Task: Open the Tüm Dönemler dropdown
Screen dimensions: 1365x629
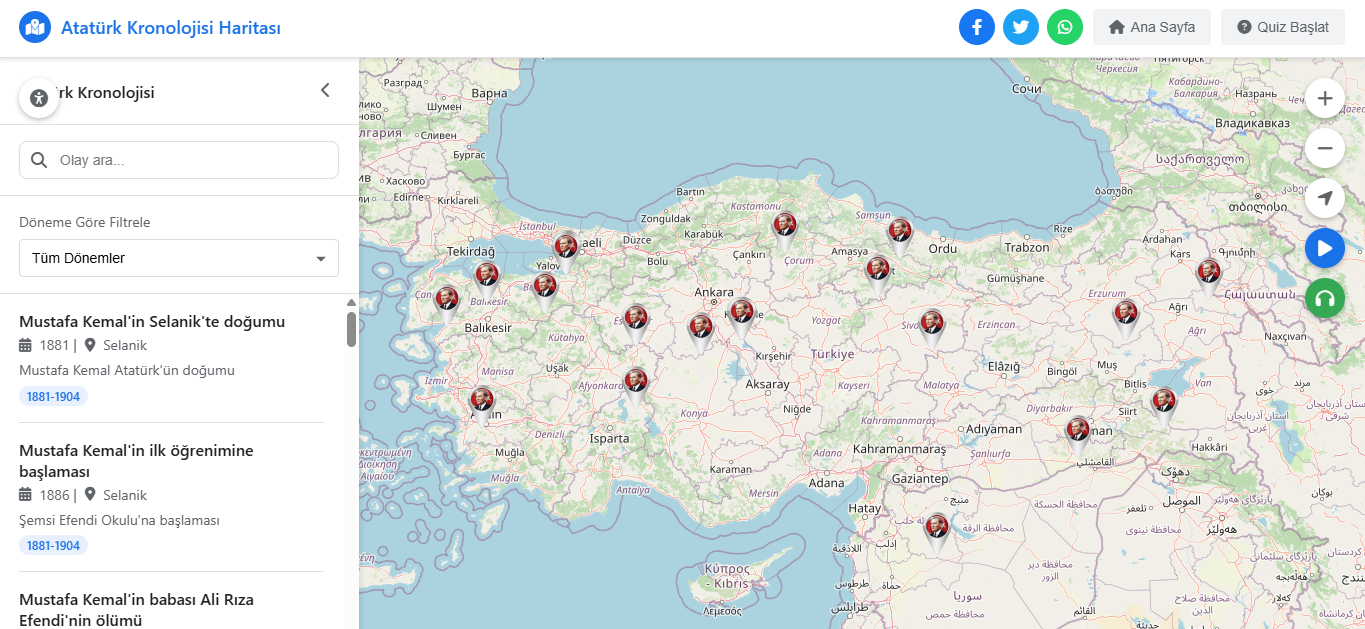Action: 178,258
